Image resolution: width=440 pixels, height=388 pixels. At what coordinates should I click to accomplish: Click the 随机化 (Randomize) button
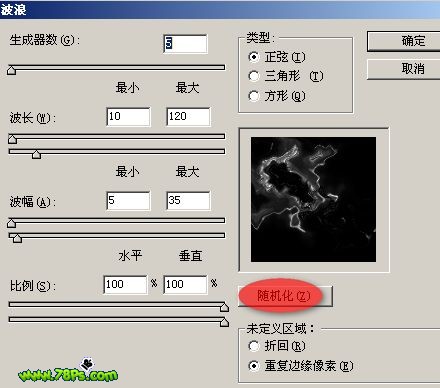pyautogui.click(x=285, y=296)
